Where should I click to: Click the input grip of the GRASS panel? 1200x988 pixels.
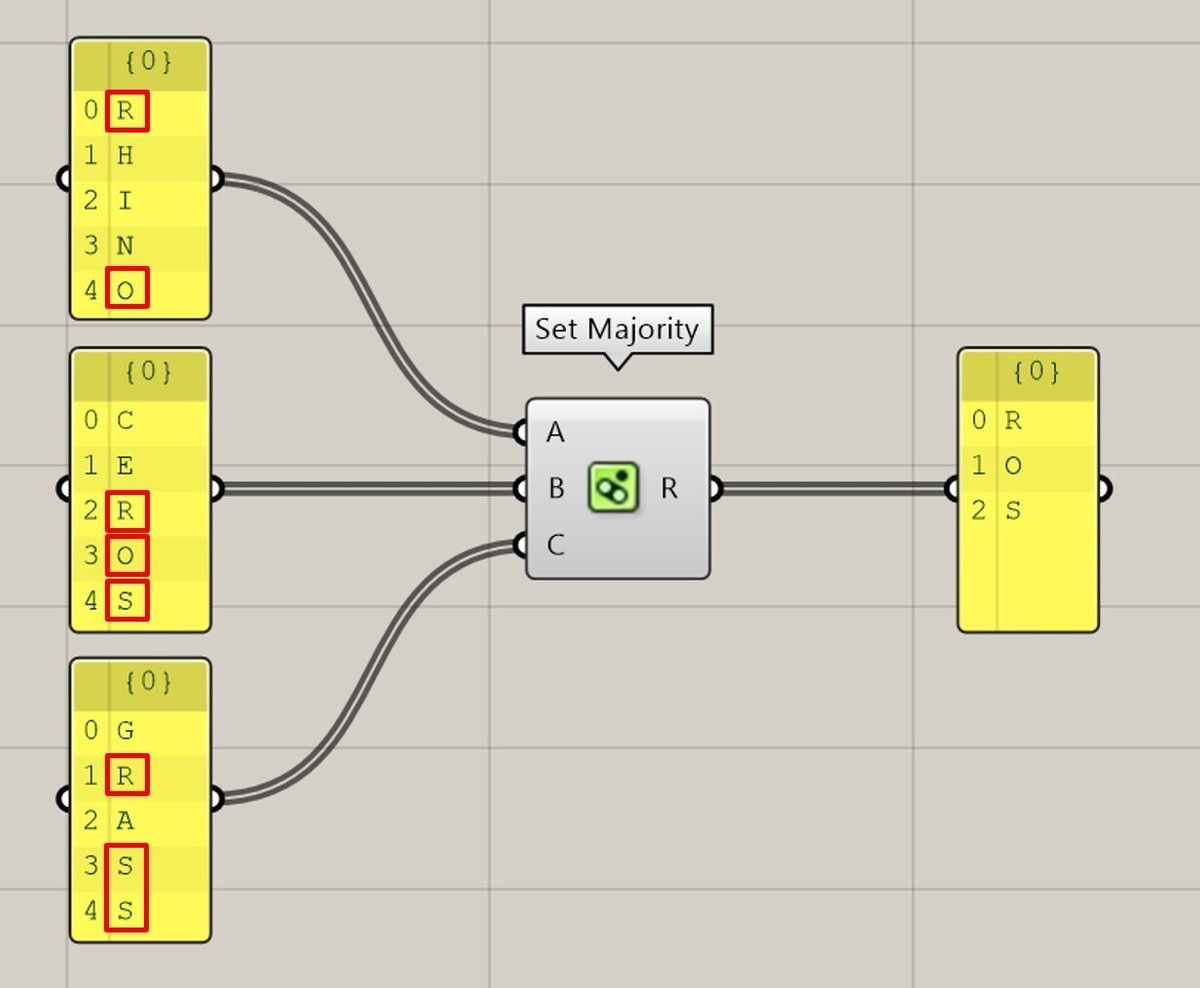(65, 799)
